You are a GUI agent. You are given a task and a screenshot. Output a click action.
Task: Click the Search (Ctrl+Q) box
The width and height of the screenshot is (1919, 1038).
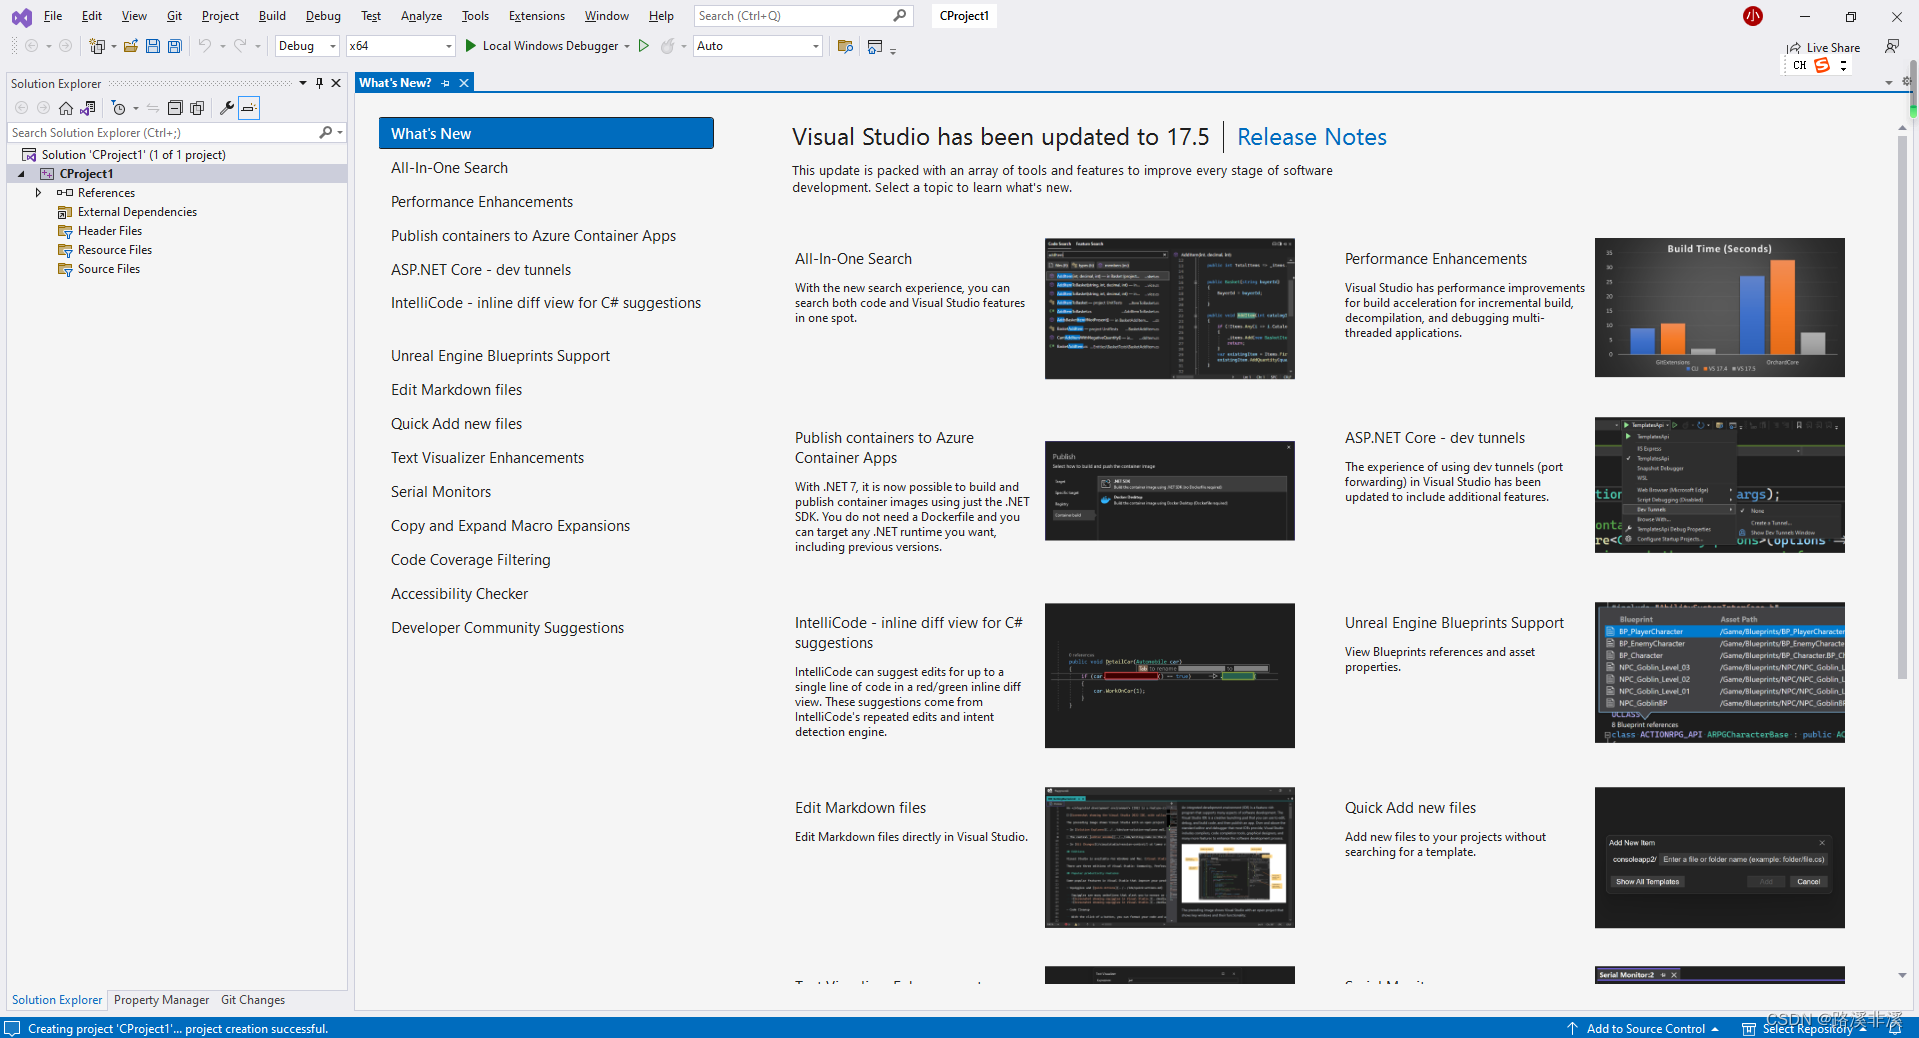(x=802, y=16)
